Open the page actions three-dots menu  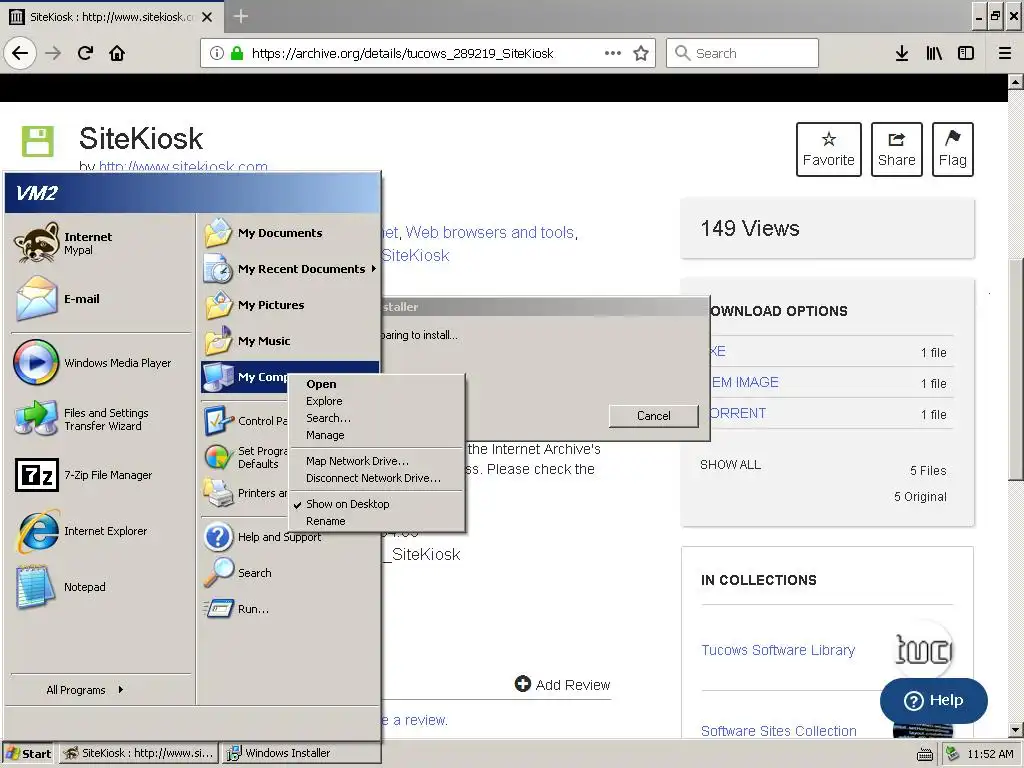[613, 53]
